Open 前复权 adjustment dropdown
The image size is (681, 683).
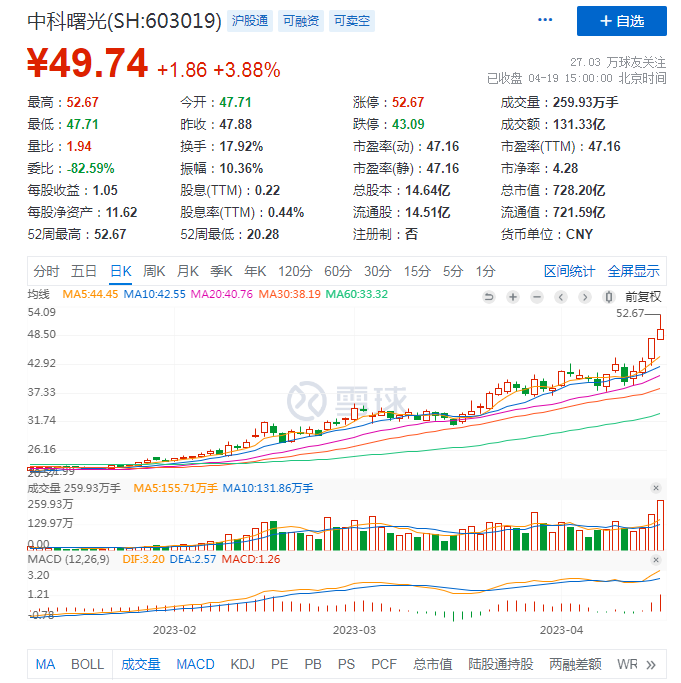tap(643, 297)
